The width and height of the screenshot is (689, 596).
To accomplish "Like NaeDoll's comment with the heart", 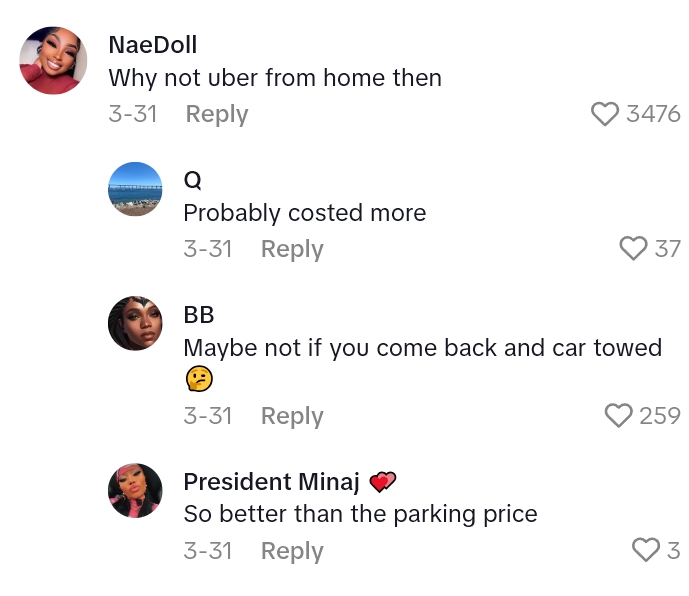I will pyautogui.click(x=605, y=115).
